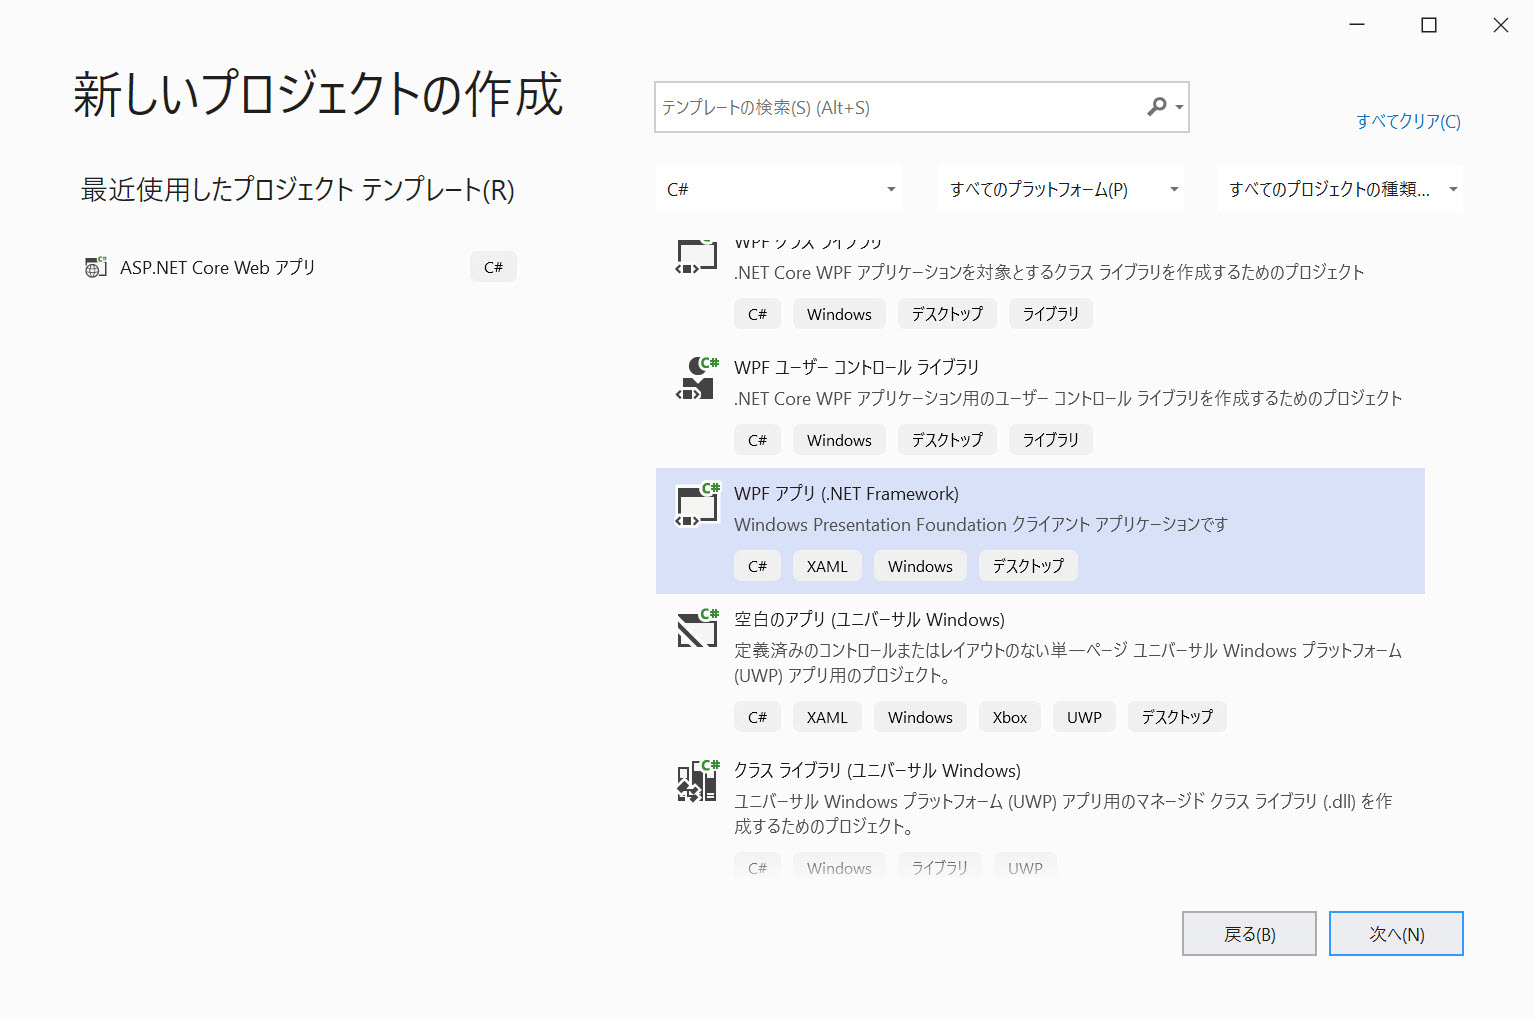
Task: Click Xbox tag under 空白のアプリ
Action: click(x=1010, y=717)
